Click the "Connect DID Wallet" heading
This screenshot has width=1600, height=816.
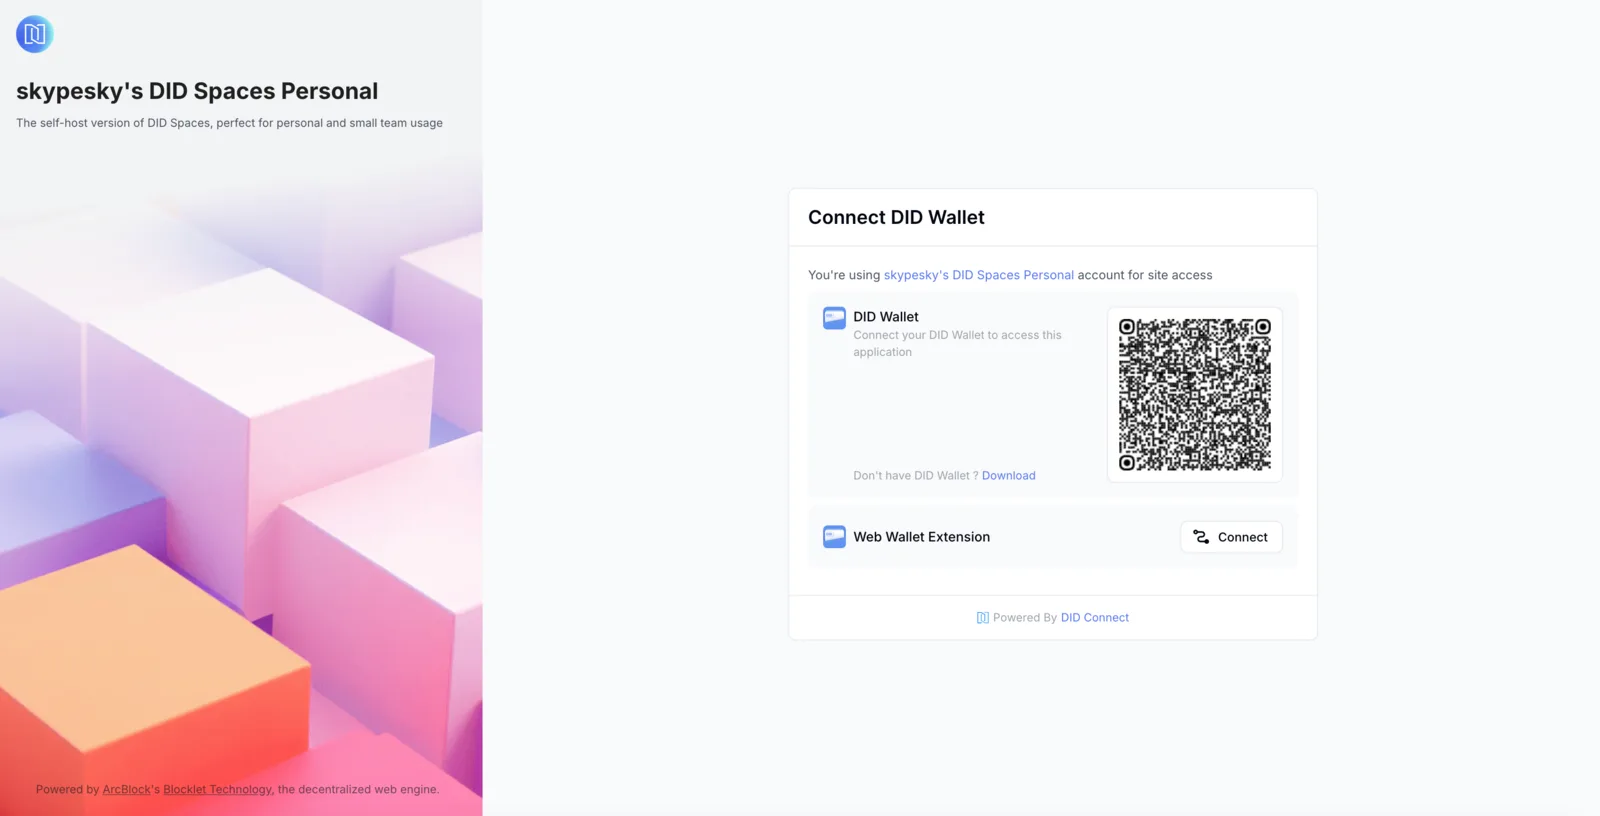pos(896,218)
